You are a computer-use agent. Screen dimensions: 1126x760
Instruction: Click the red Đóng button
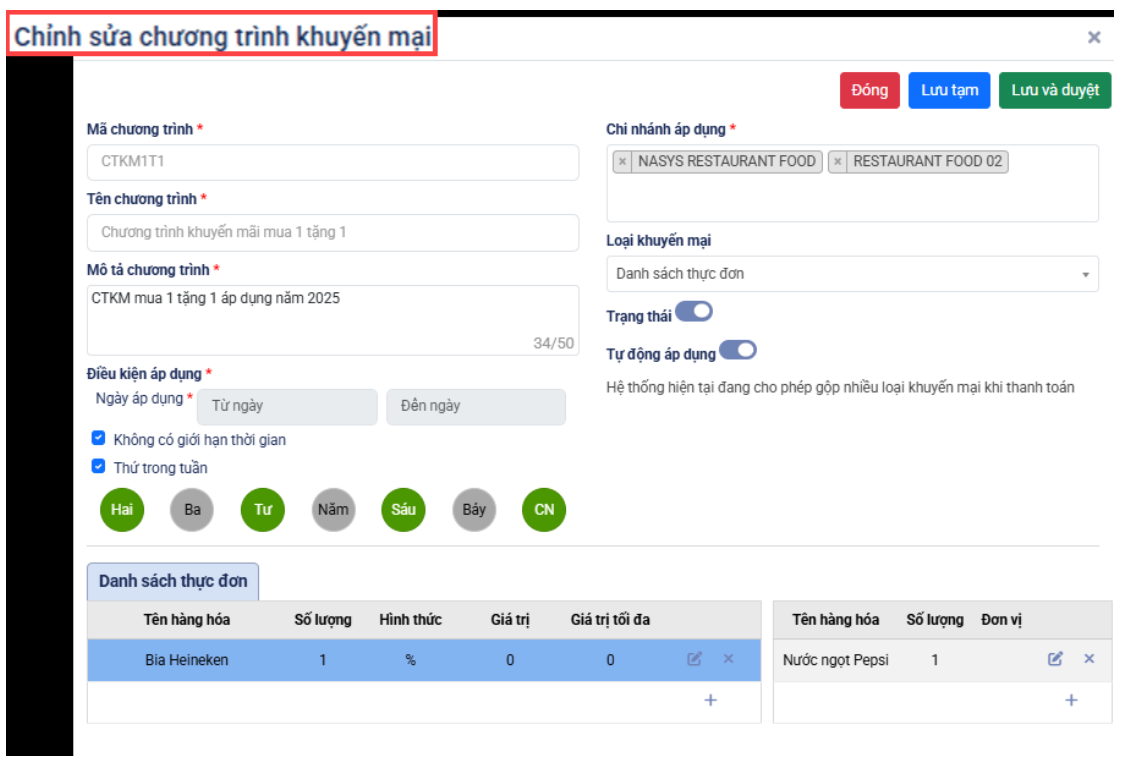pos(869,90)
